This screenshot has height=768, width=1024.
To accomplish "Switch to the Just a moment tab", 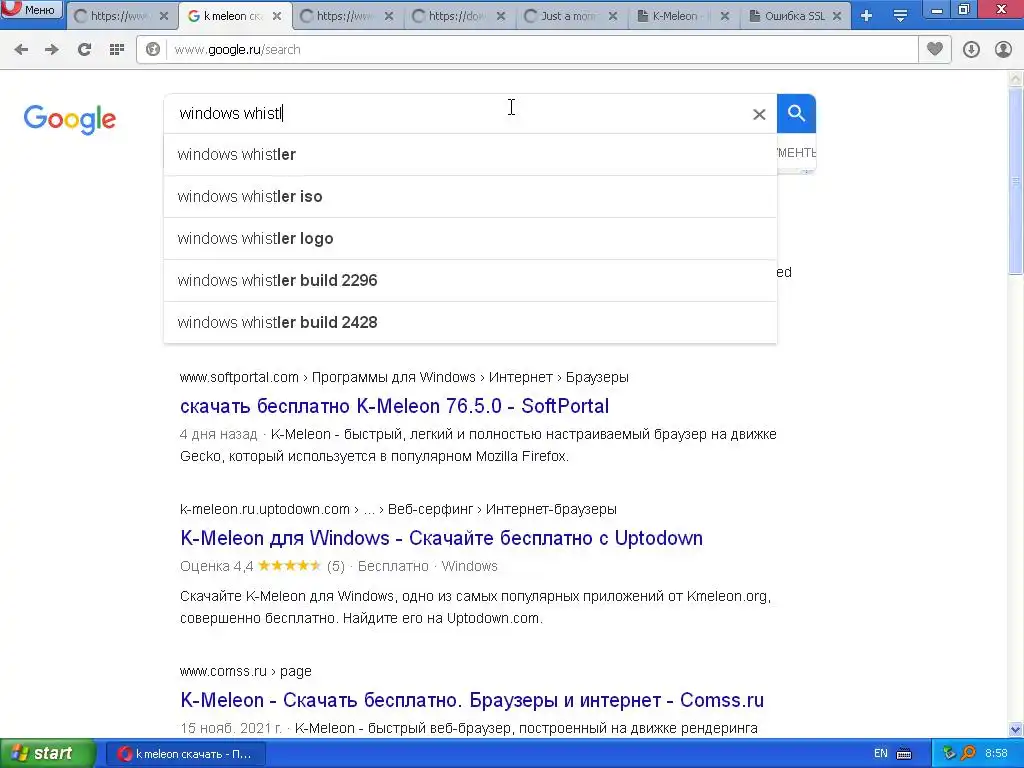I will 571,16.
